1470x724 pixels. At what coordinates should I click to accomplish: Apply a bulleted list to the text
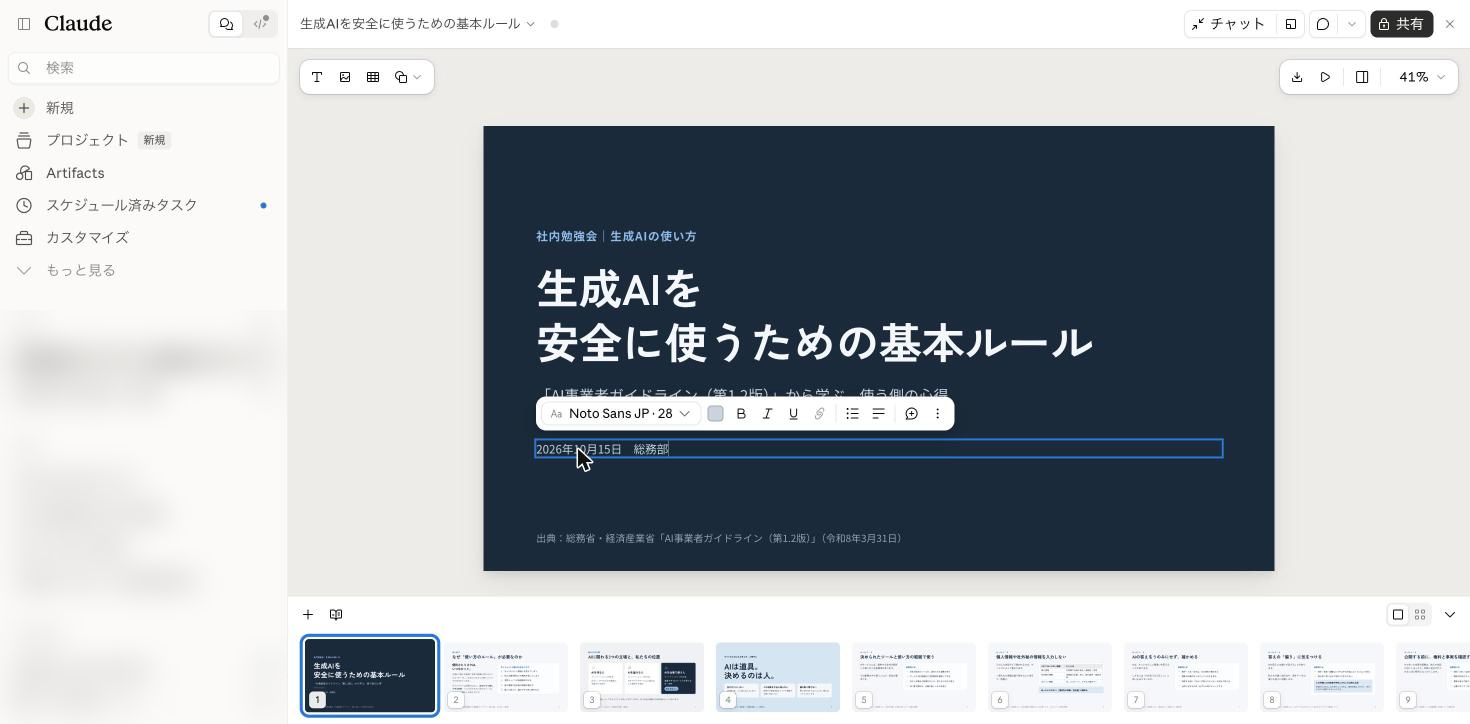coord(852,414)
